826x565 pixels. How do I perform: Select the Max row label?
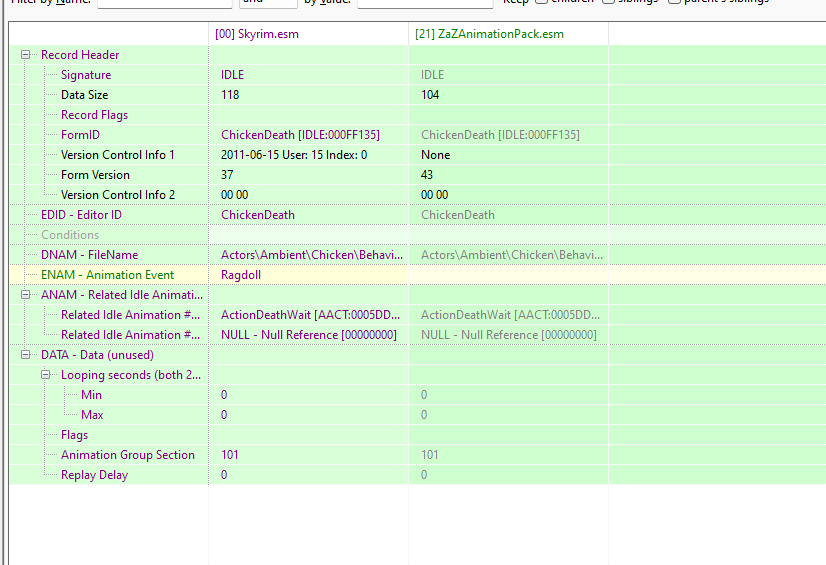(x=92, y=415)
